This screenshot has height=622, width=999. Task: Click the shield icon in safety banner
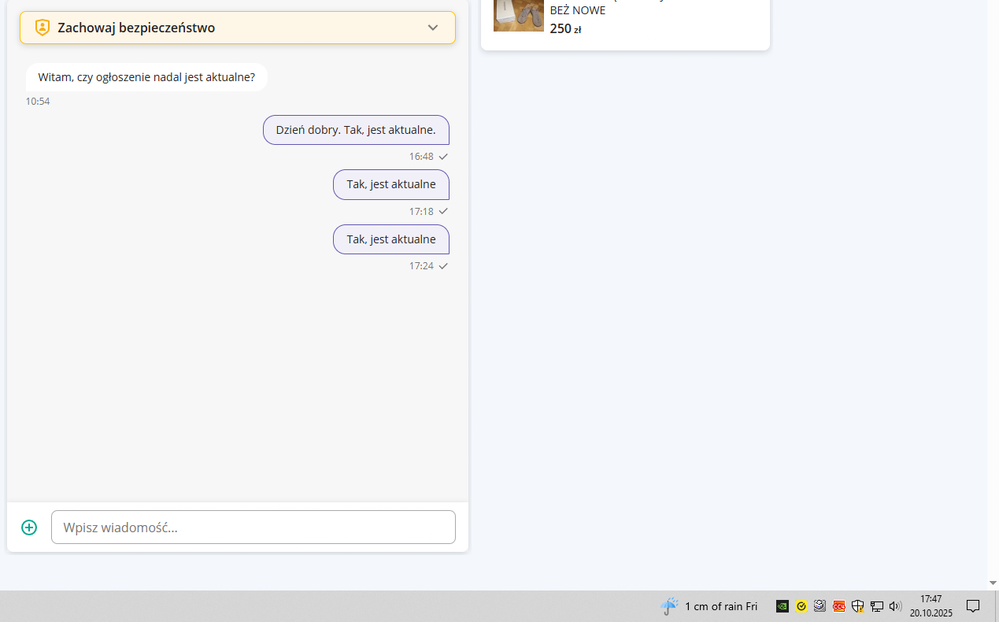(42, 28)
